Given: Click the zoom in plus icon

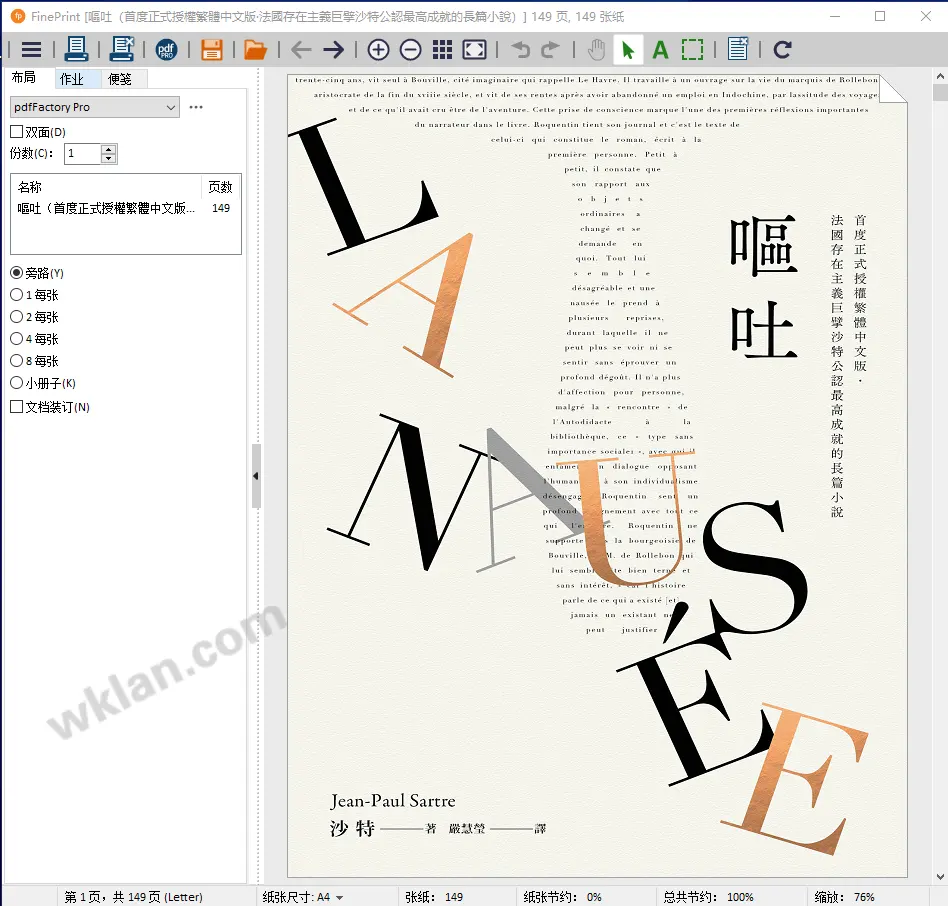Looking at the screenshot, I should pos(378,50).
